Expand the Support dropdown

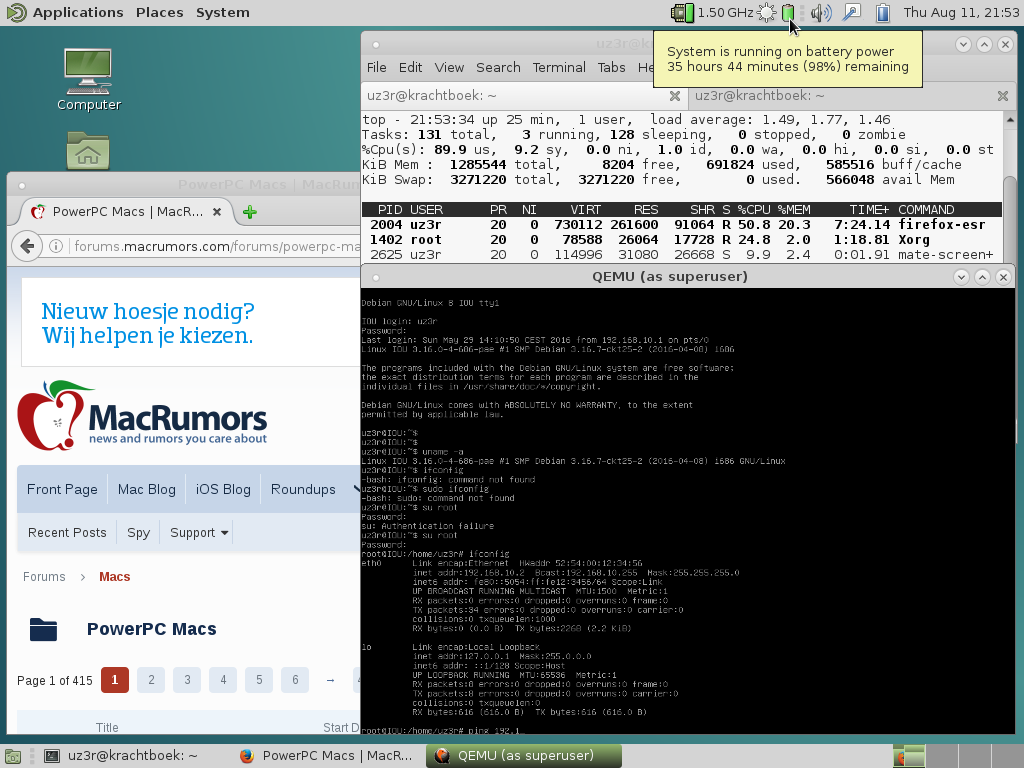(199, 533)
